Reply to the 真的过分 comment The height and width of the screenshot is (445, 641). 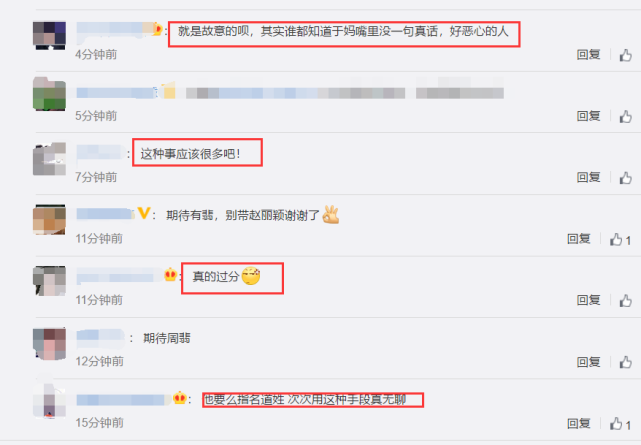(x=588, y=300)
